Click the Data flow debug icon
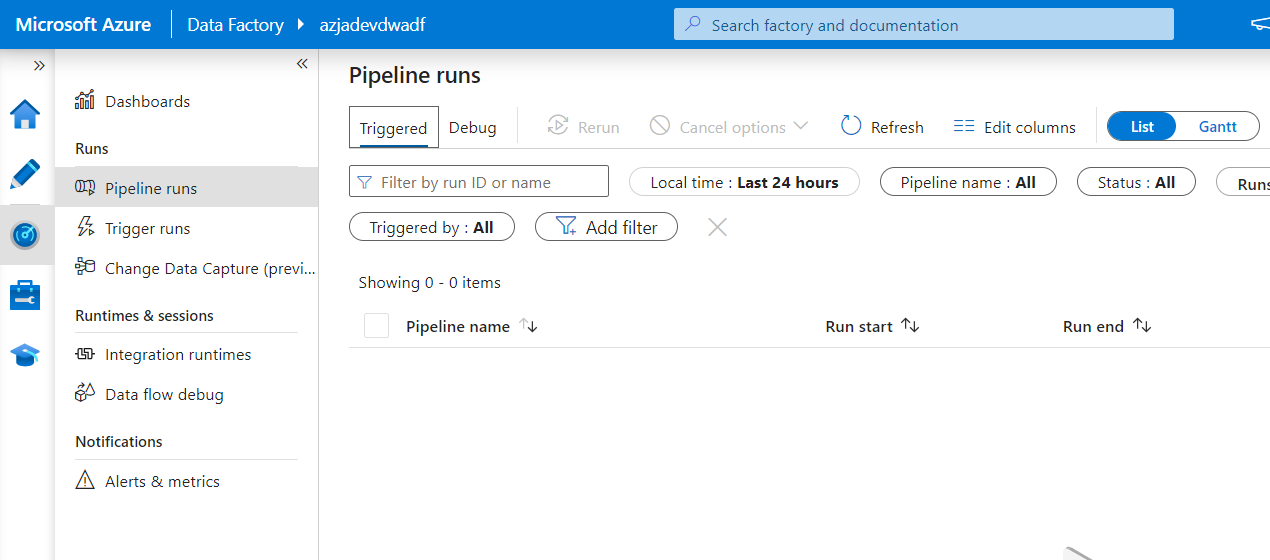The width and height of the screenshot is (1270, 560). [85, 393]
